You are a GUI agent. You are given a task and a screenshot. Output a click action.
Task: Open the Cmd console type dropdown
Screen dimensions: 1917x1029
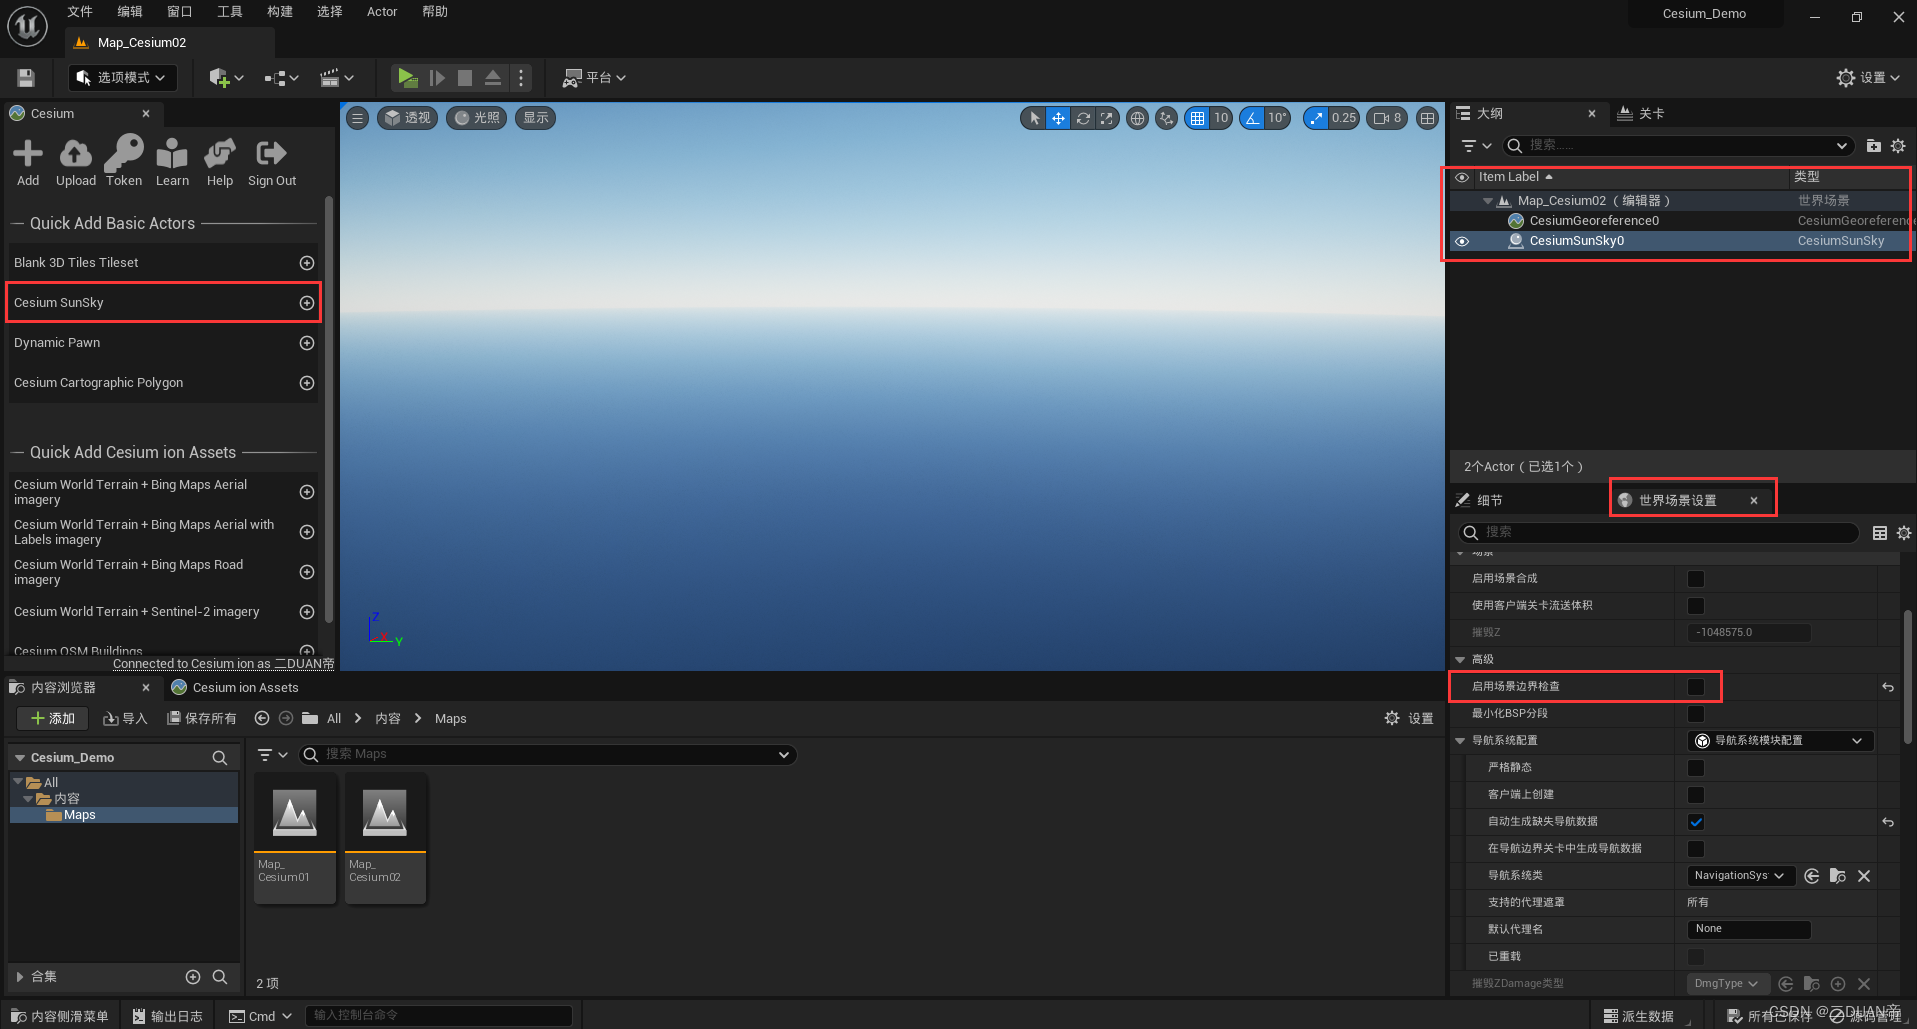coord(261,1016)
